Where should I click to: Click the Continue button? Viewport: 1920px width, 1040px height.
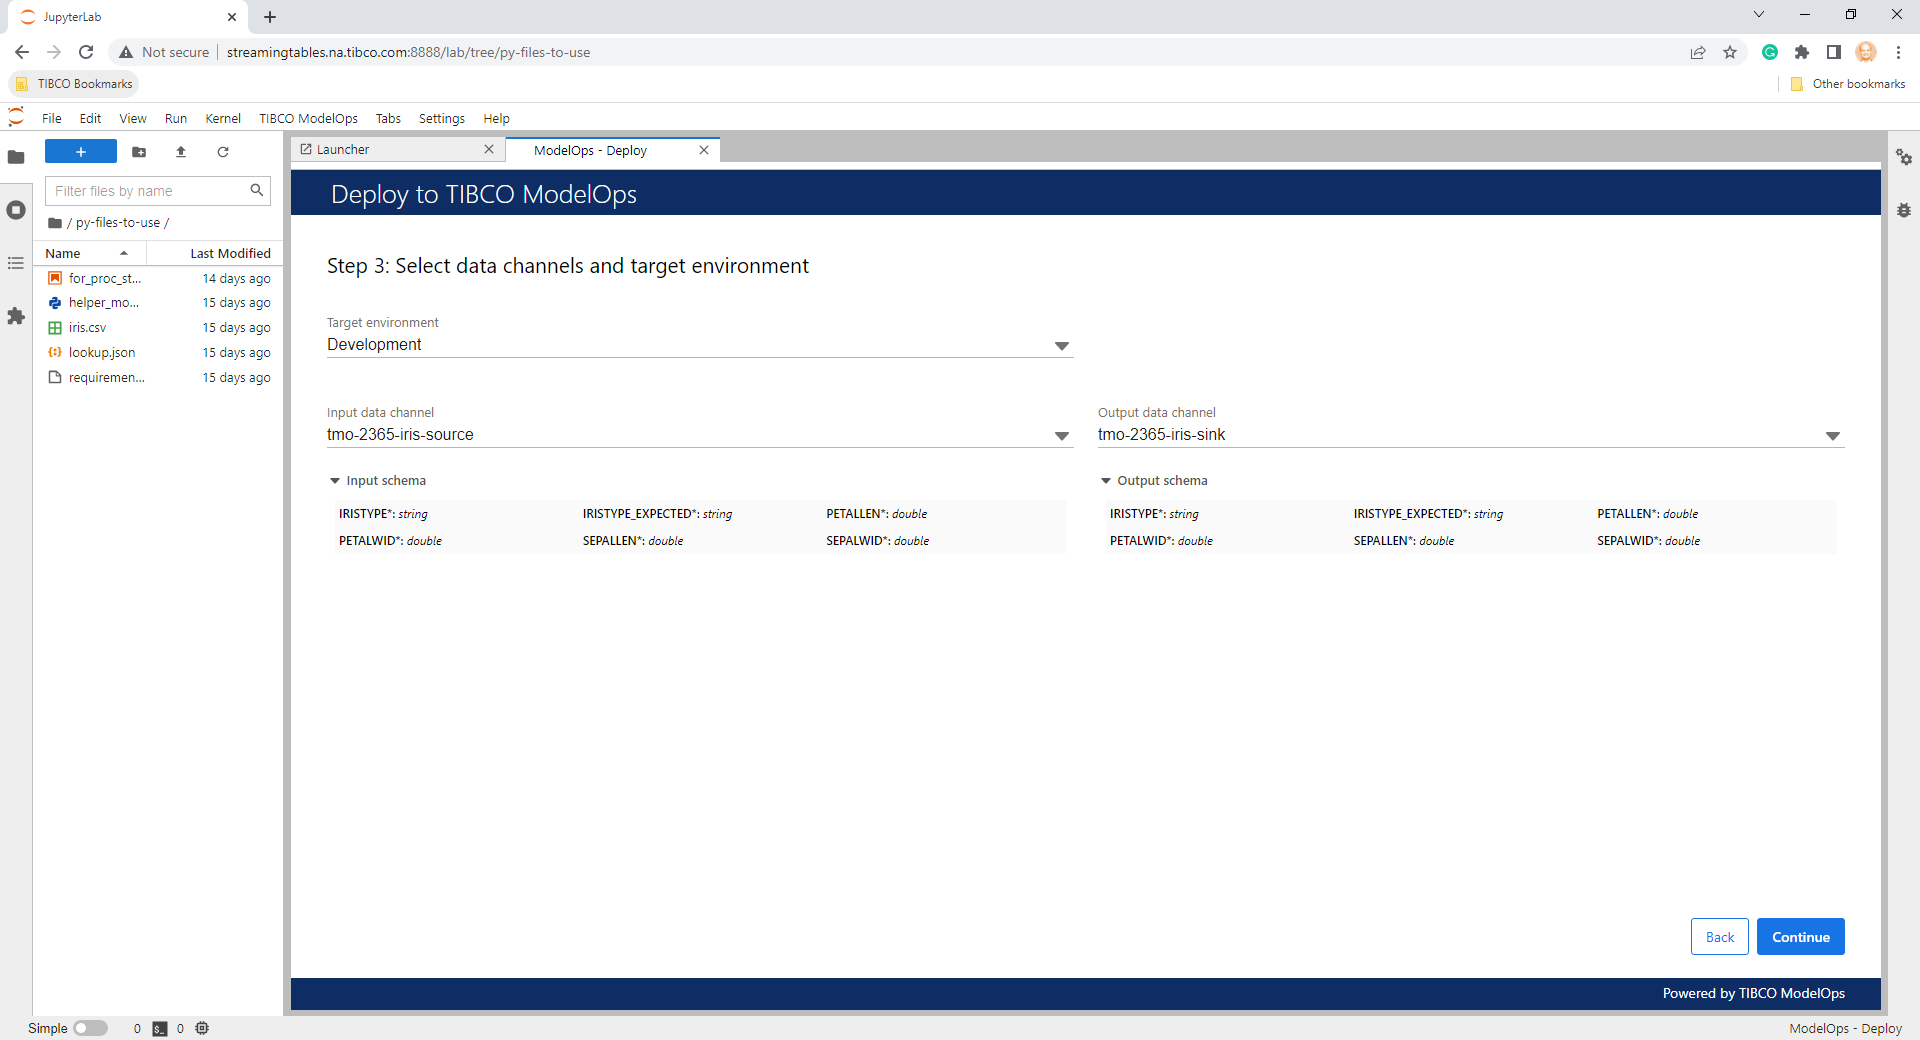coord(1801,937)
